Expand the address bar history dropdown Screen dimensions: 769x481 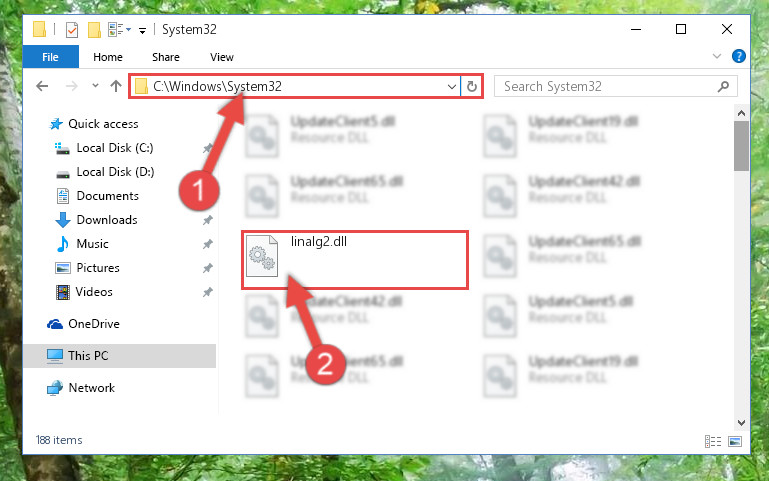[452, 87]
